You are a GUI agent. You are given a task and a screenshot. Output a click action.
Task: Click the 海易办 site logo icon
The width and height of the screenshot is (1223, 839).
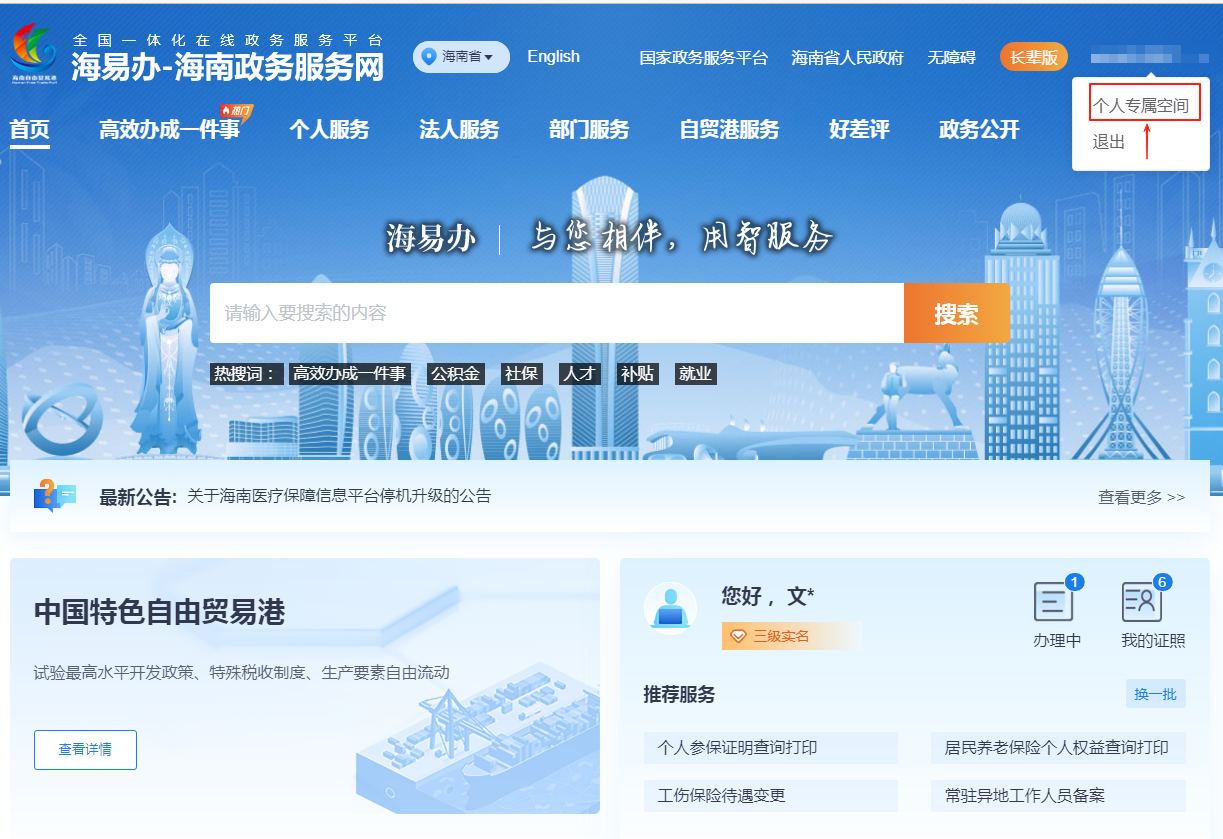(35, 54)
